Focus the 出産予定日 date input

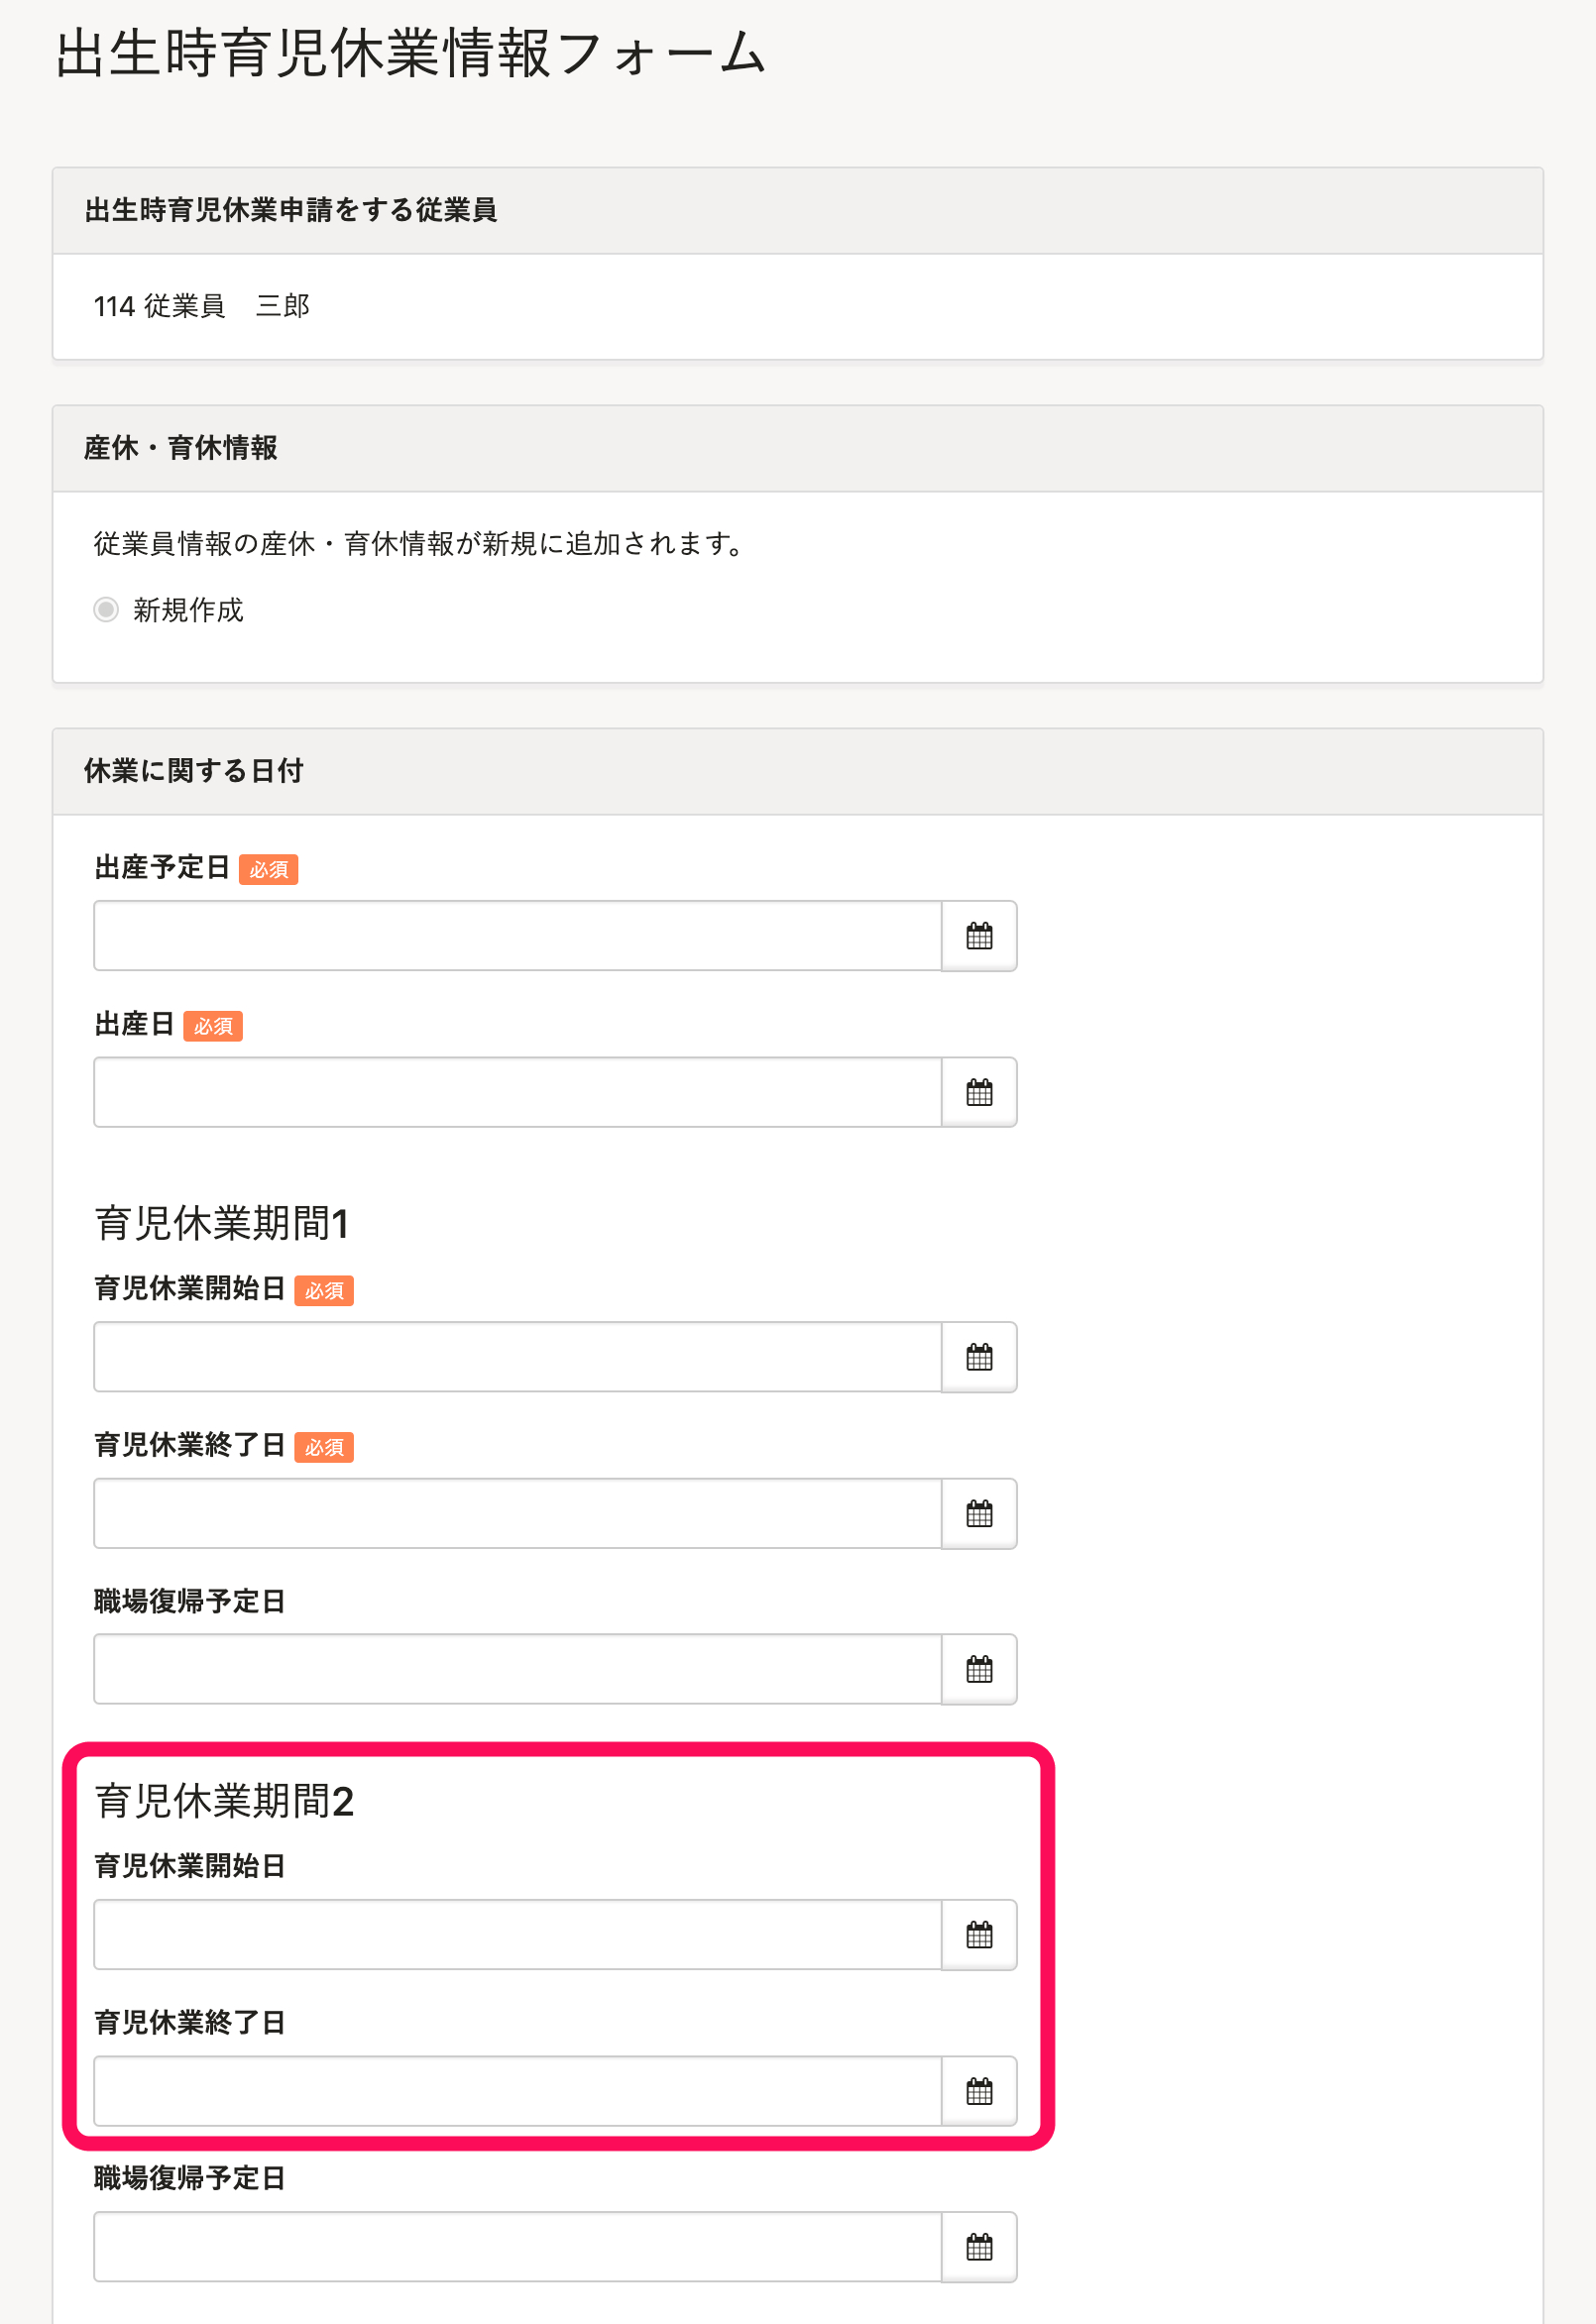pos(517,936)
